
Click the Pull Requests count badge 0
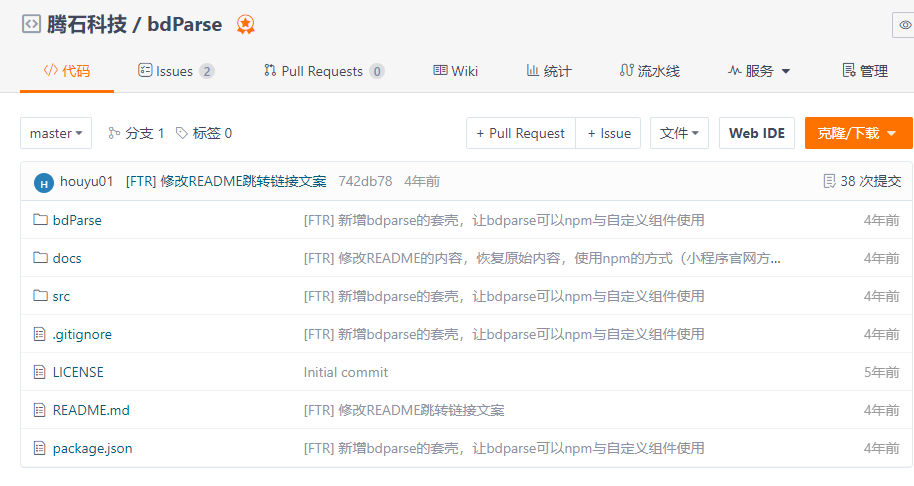point(377,71)
